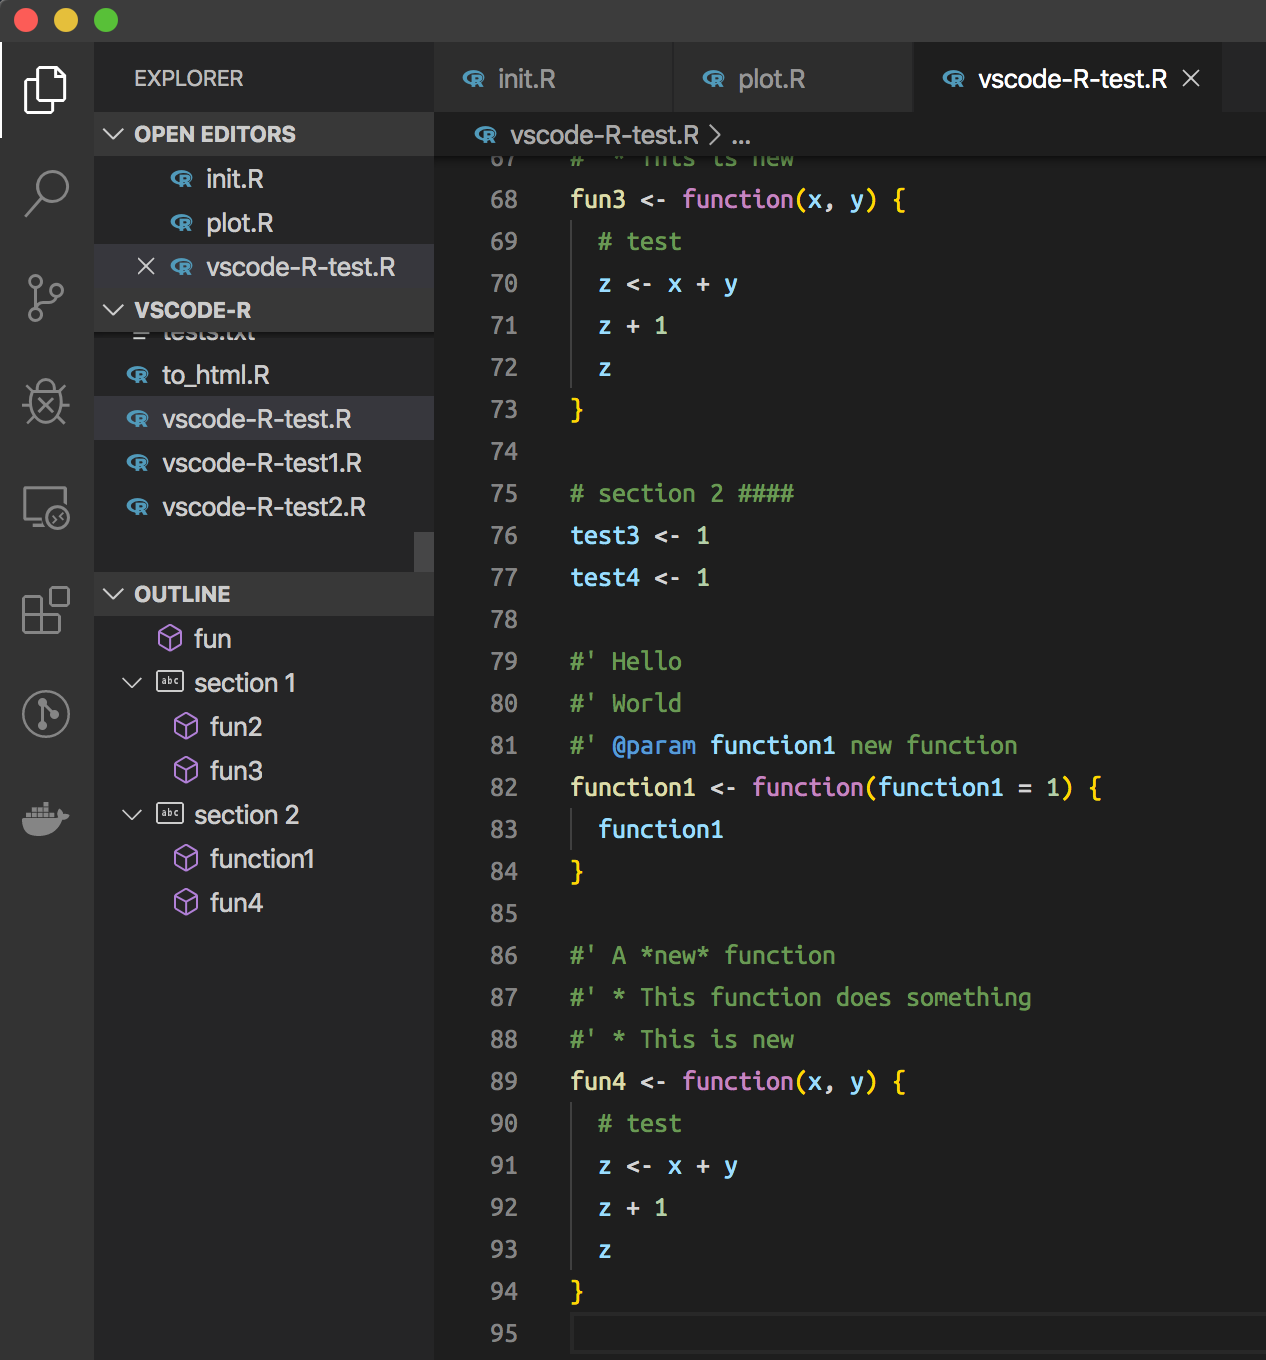The height and width of the screenshot is (1360, 1266).
Task: Jump to function1 in the outline
Action: tap(264, 858)
